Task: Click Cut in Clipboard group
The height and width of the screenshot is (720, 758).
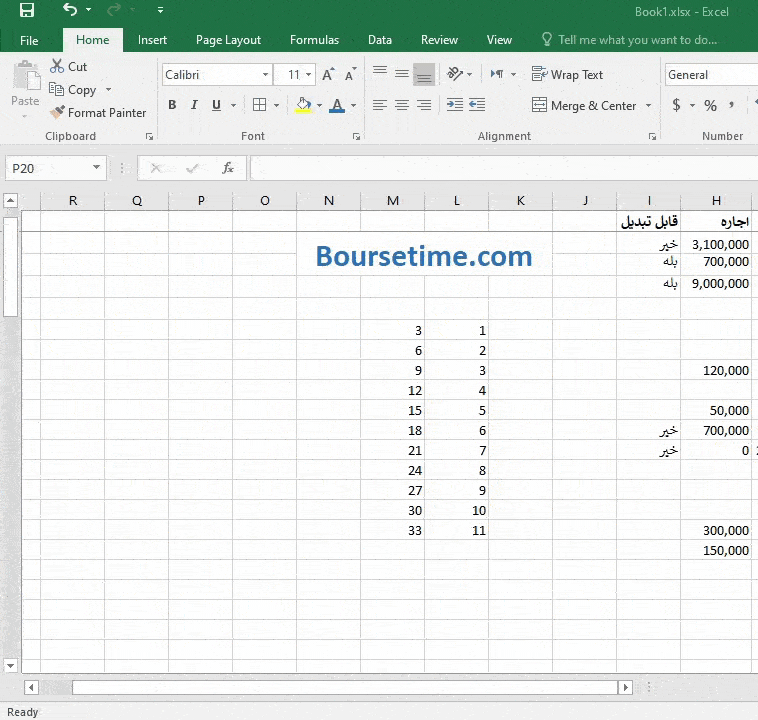Action: (69, 67)
